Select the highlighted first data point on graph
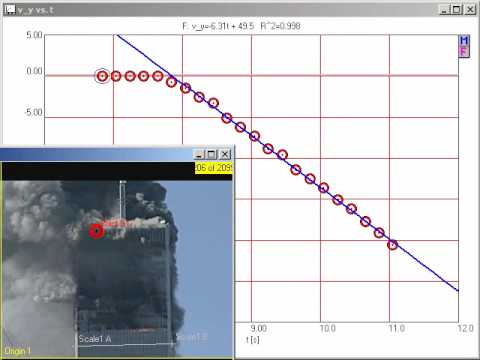This screenshot has width=480, height=360. [102, 76]
